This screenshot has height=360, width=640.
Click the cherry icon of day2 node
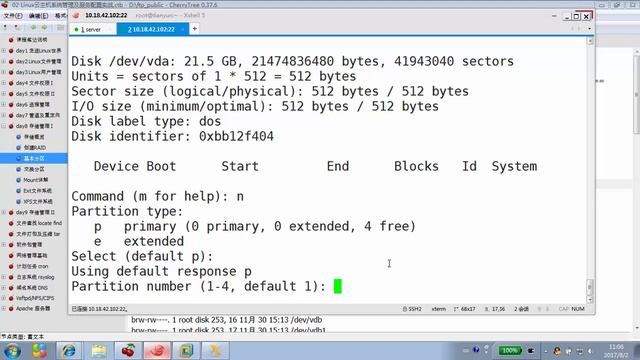(11, 61)
